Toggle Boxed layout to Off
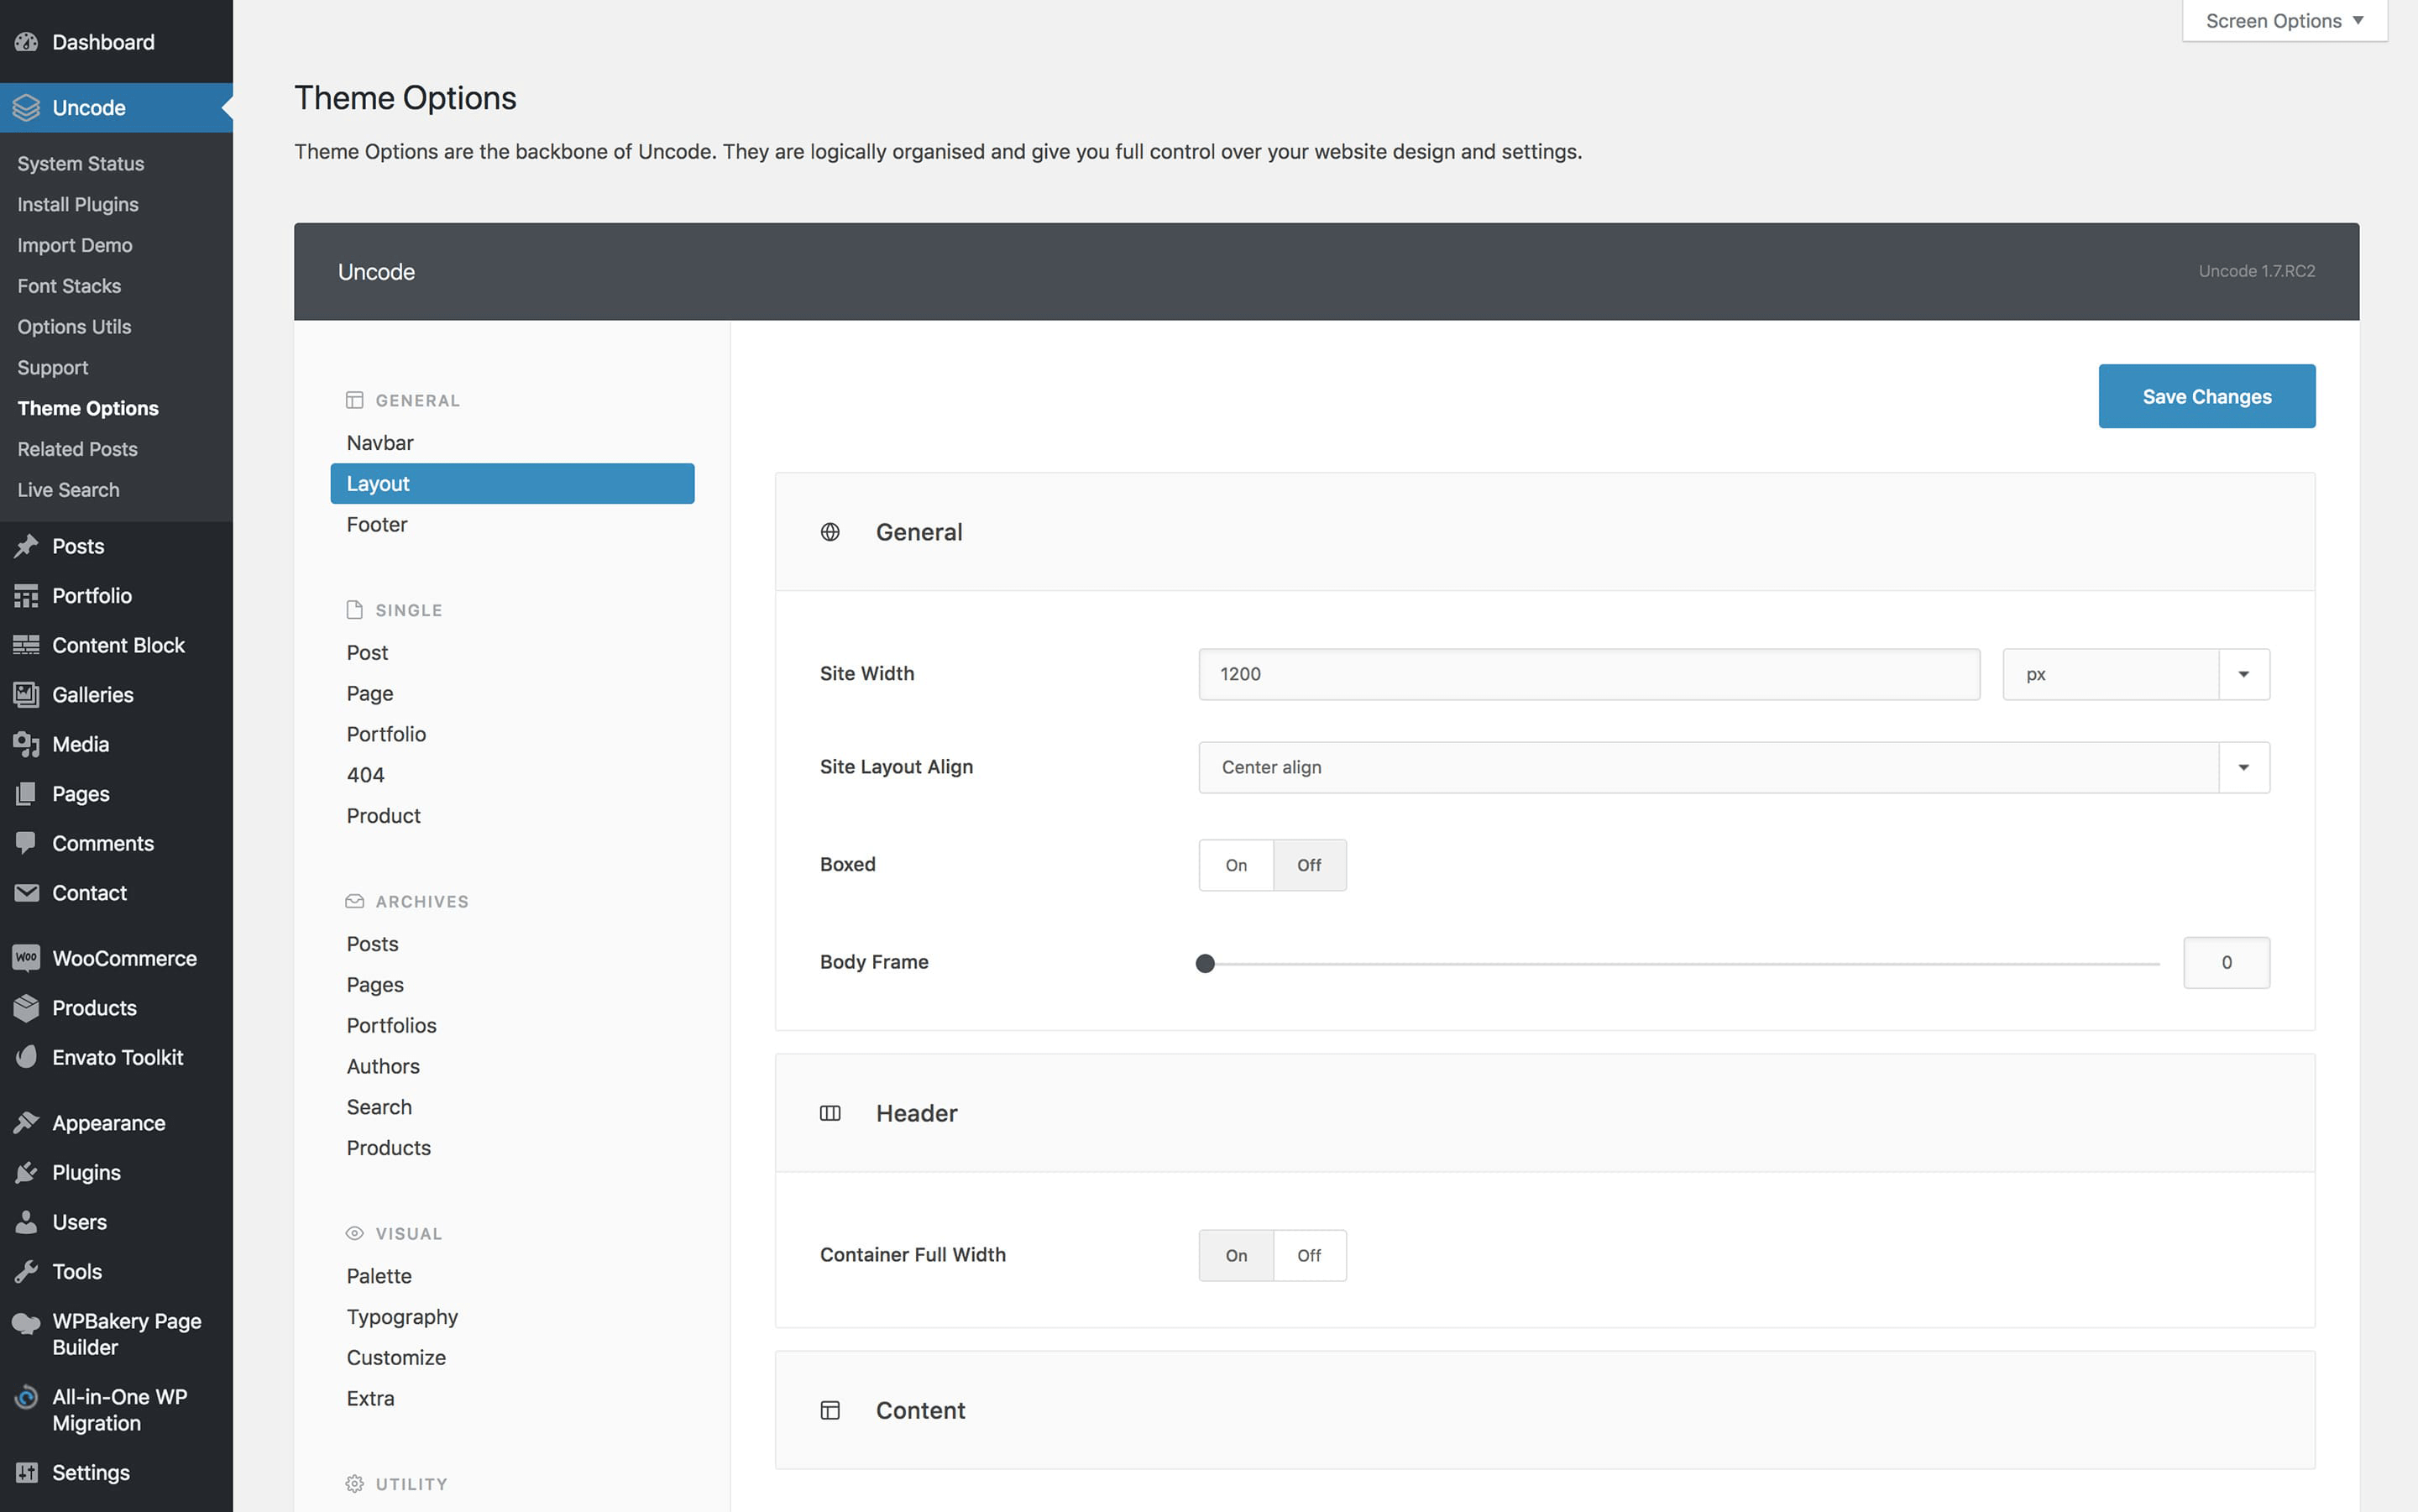Screen dimensions: 2418x1512 click(1308, 864)
